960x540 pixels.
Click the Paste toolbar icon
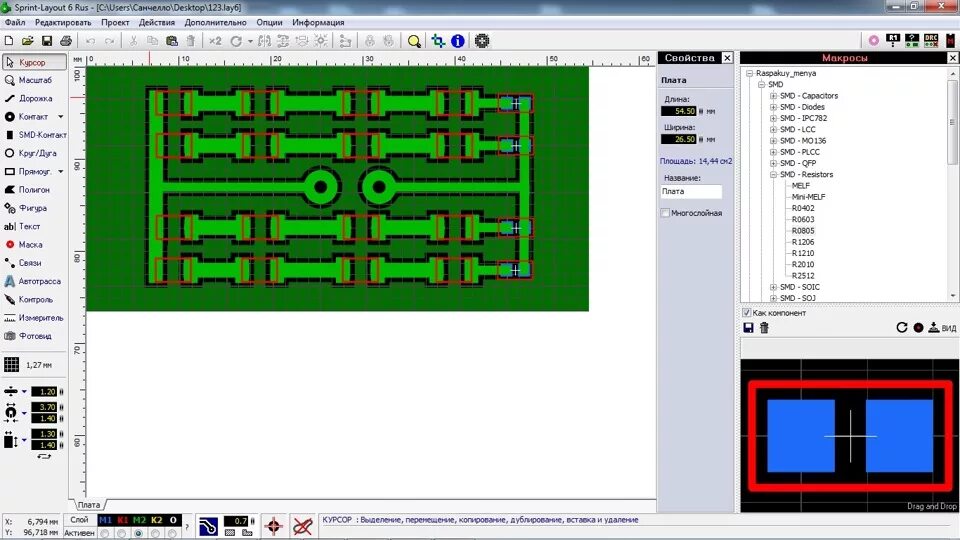pos(171,41)
